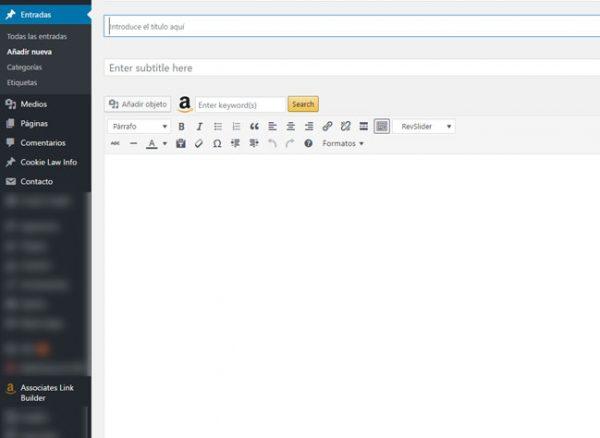Image resolution: width=600 pixels, height=438 pixels.
Task: Open Cookie Law Info menu
Action: click(45, 162)
